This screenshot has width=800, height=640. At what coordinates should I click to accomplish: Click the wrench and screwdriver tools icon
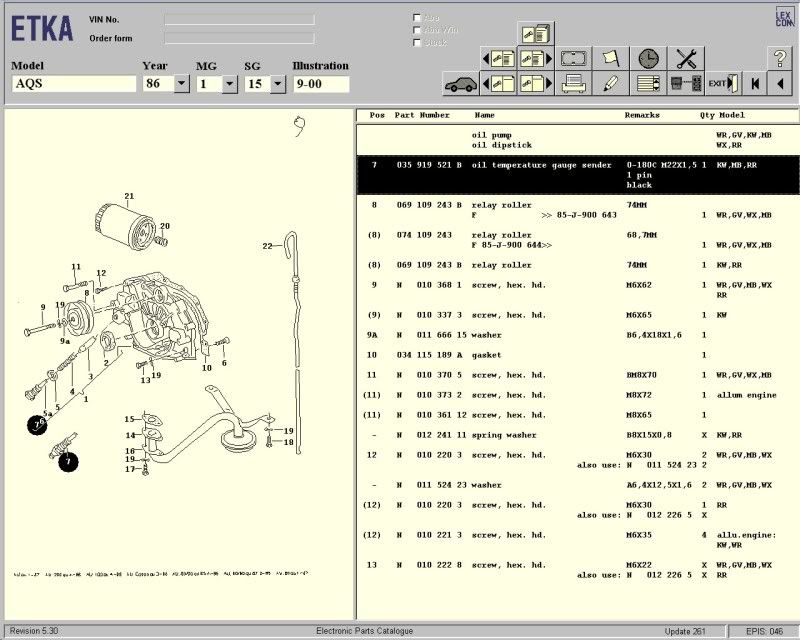(x=685, y=59)
